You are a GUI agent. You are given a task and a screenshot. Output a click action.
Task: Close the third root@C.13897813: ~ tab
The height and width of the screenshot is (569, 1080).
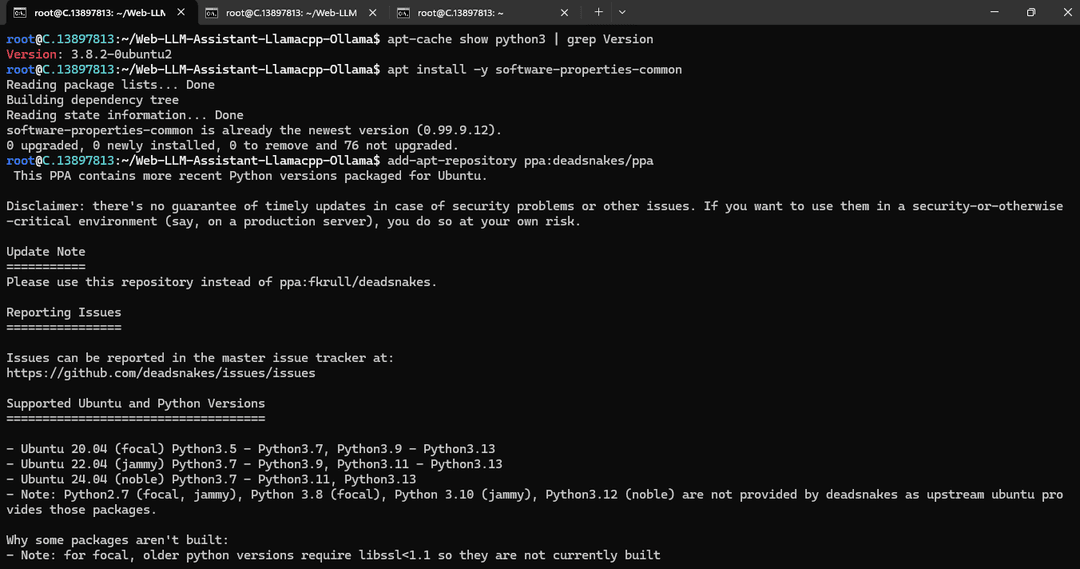(x=564, y=12)
